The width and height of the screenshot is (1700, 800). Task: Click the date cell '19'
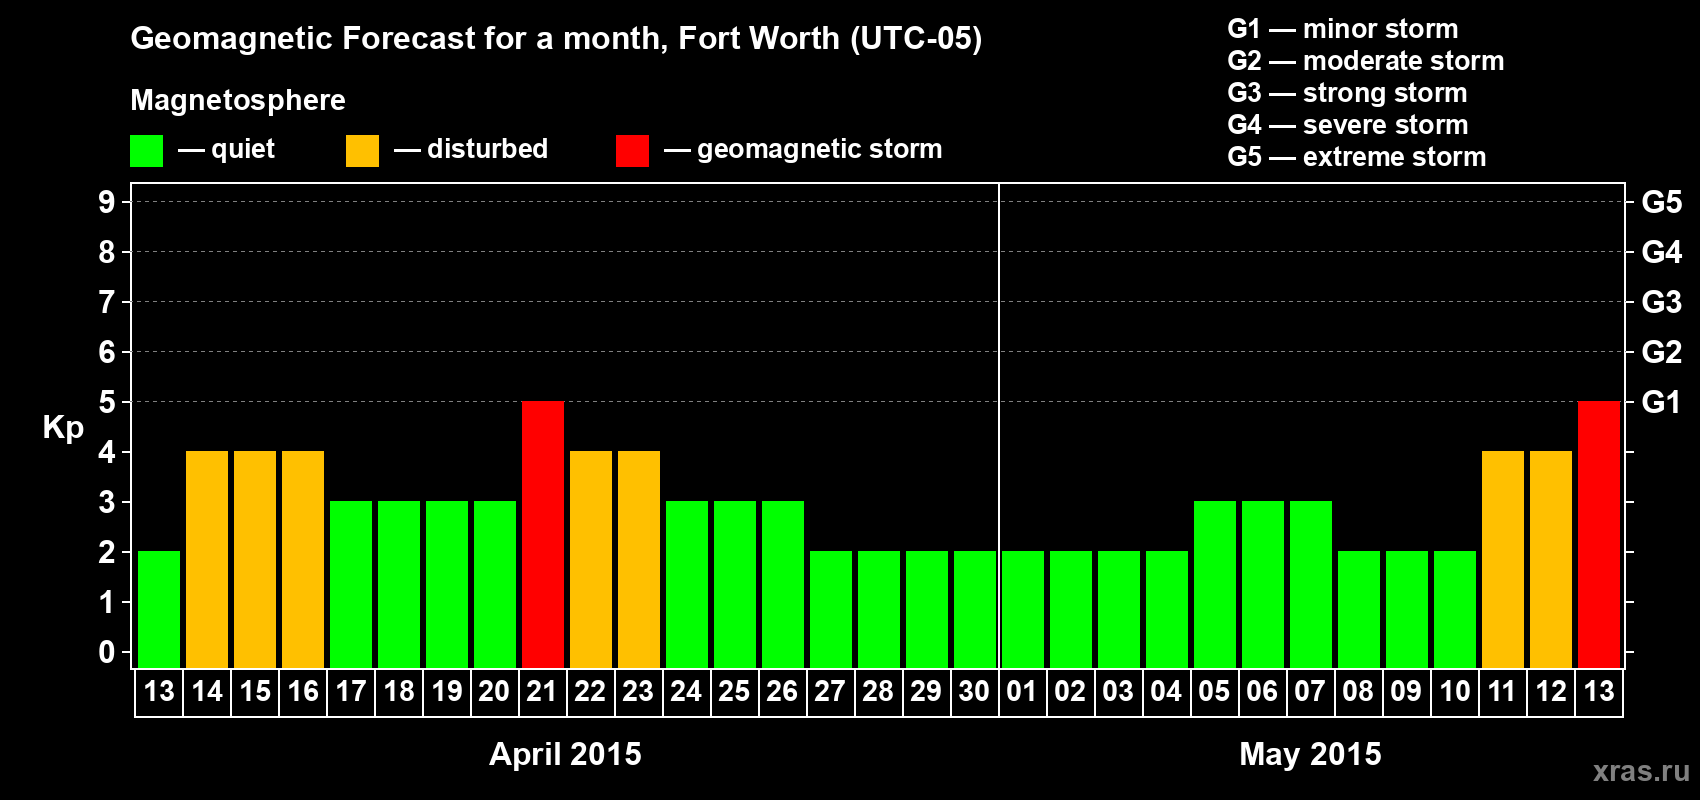click(447, 692)
